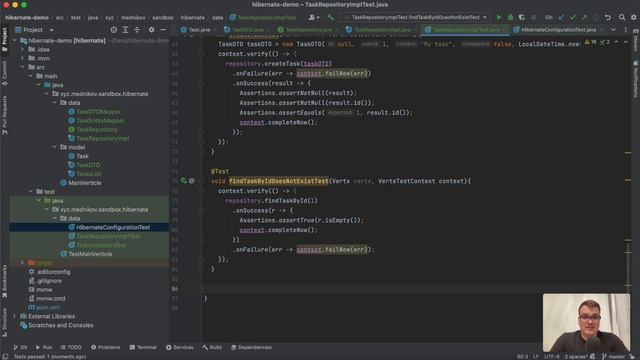Open Services tool window button

[x=180, y=347]
